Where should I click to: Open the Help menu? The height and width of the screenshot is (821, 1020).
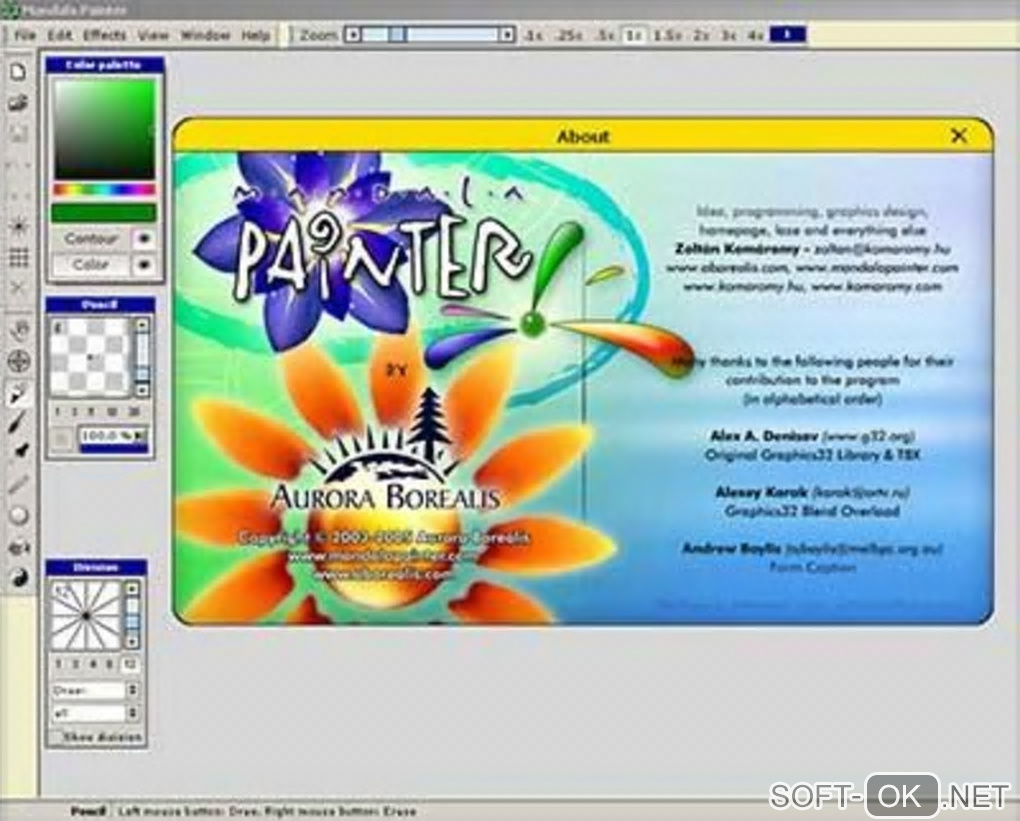256,34
